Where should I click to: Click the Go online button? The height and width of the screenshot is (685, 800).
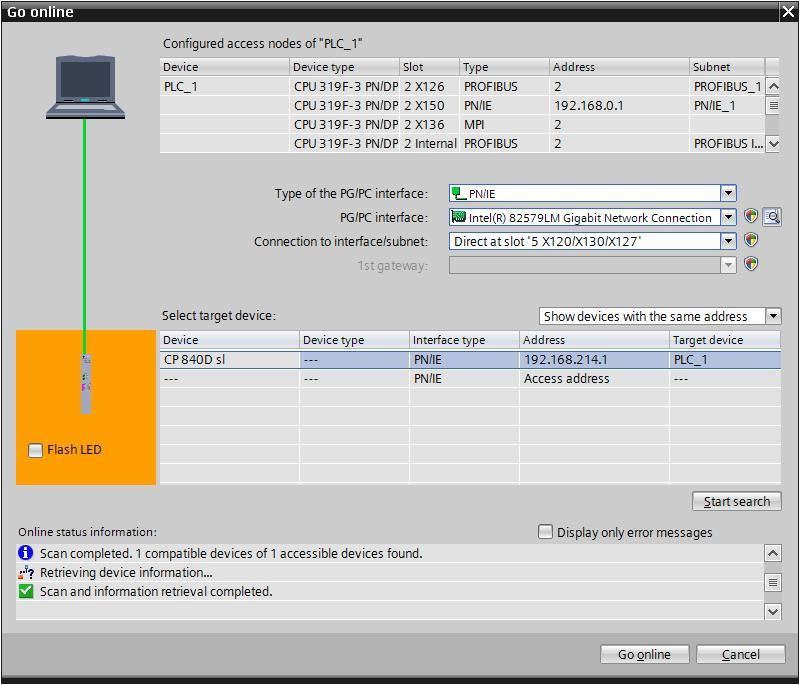coord(644,654)
